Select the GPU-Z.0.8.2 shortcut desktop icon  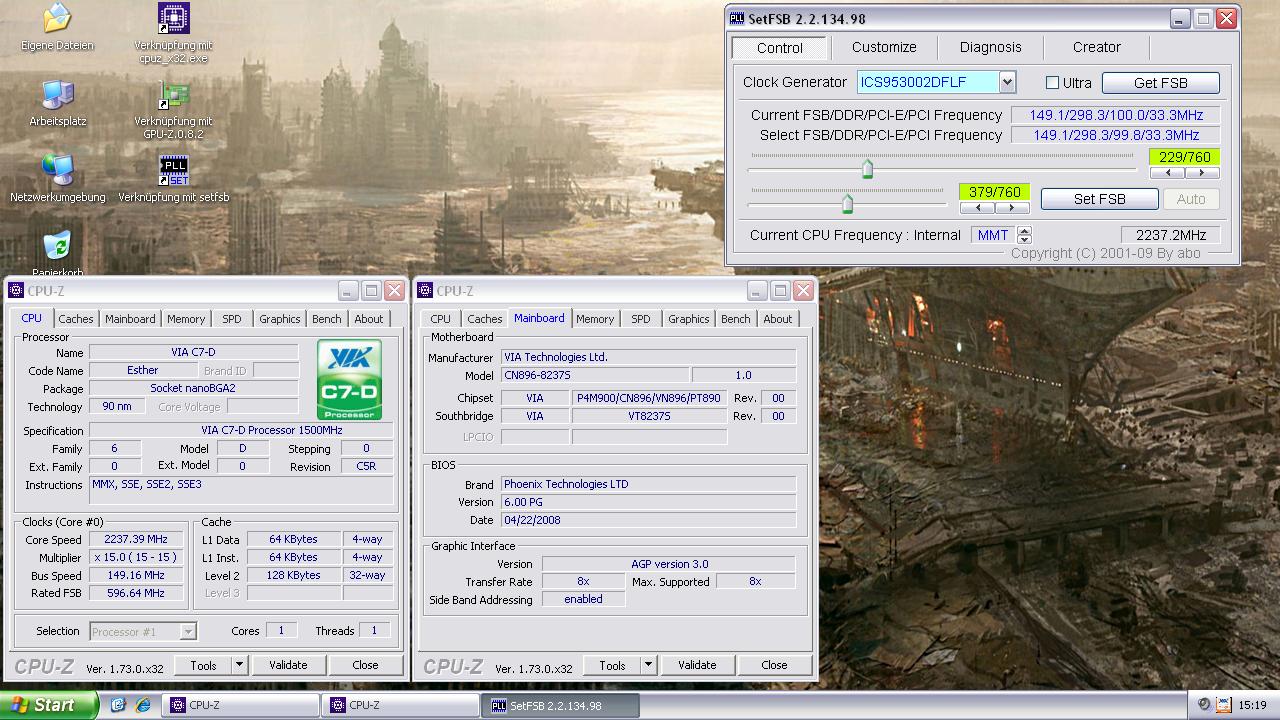(174, 95)
